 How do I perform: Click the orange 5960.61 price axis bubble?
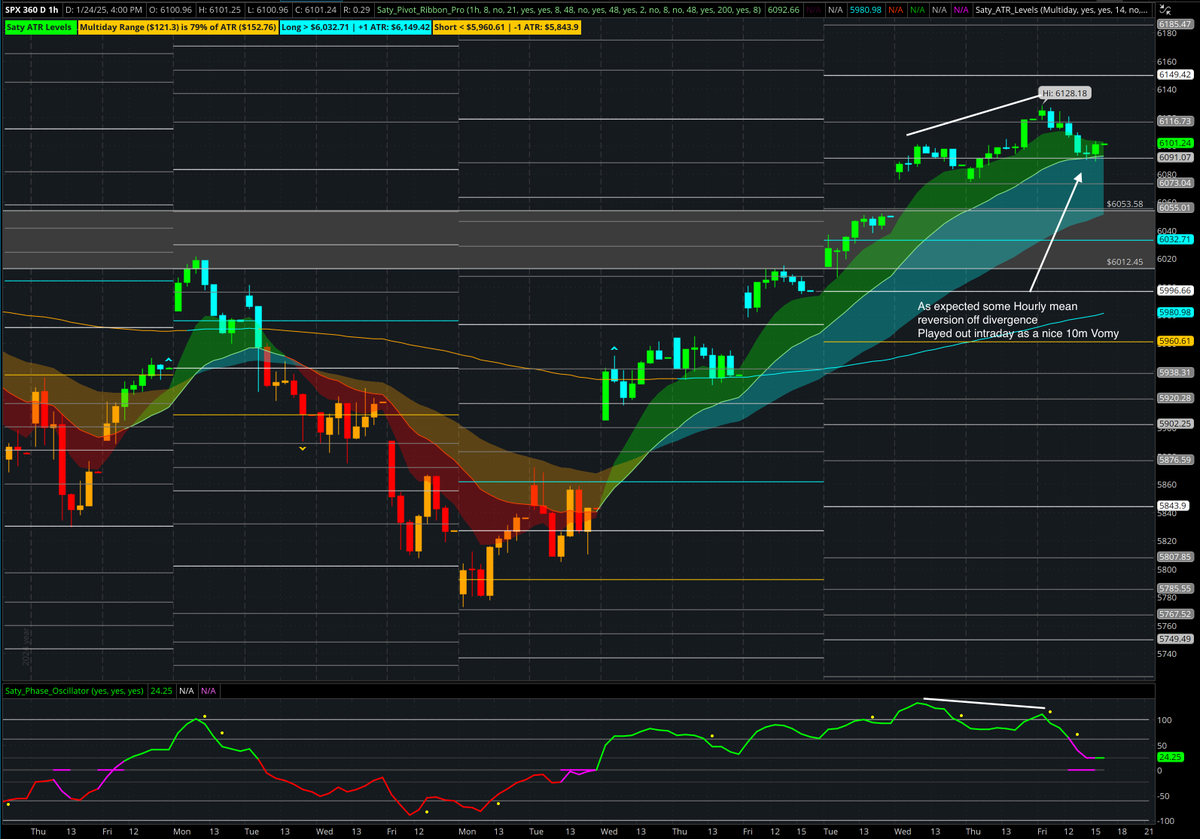pyautogui.click(x=1174, y=341)
